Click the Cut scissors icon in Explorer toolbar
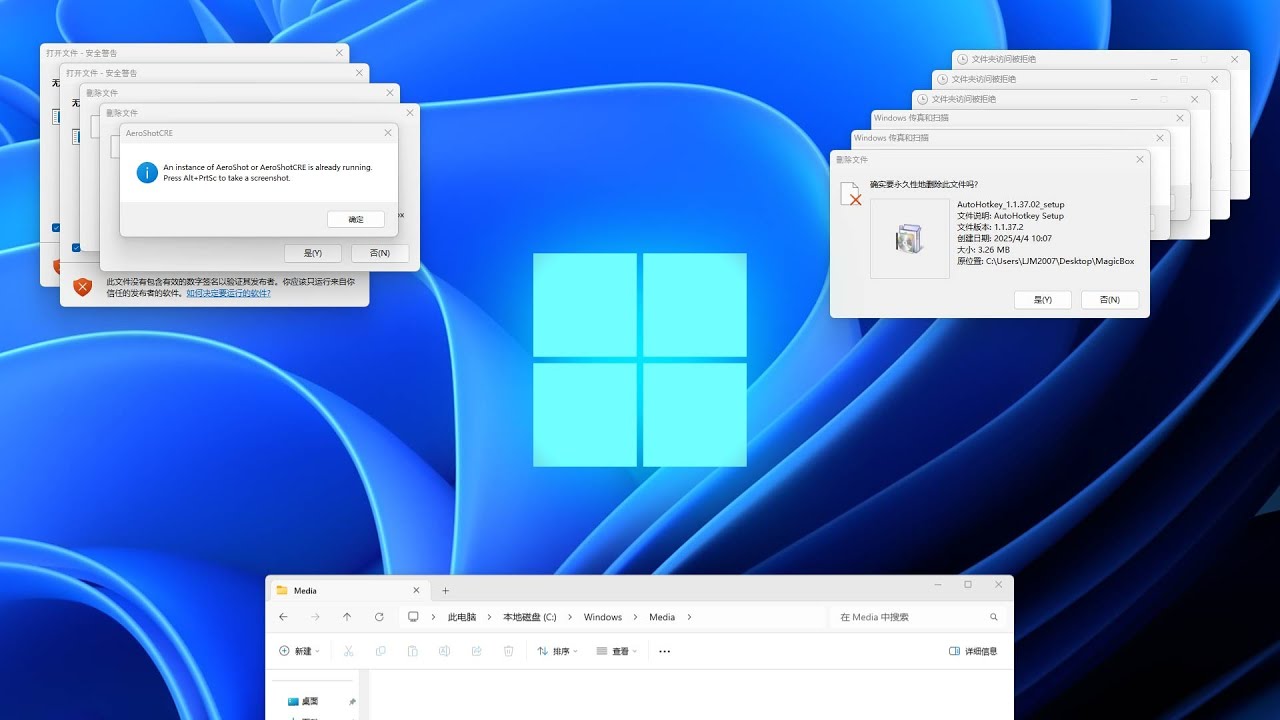1280x720 pixels. tap(349, 651)
